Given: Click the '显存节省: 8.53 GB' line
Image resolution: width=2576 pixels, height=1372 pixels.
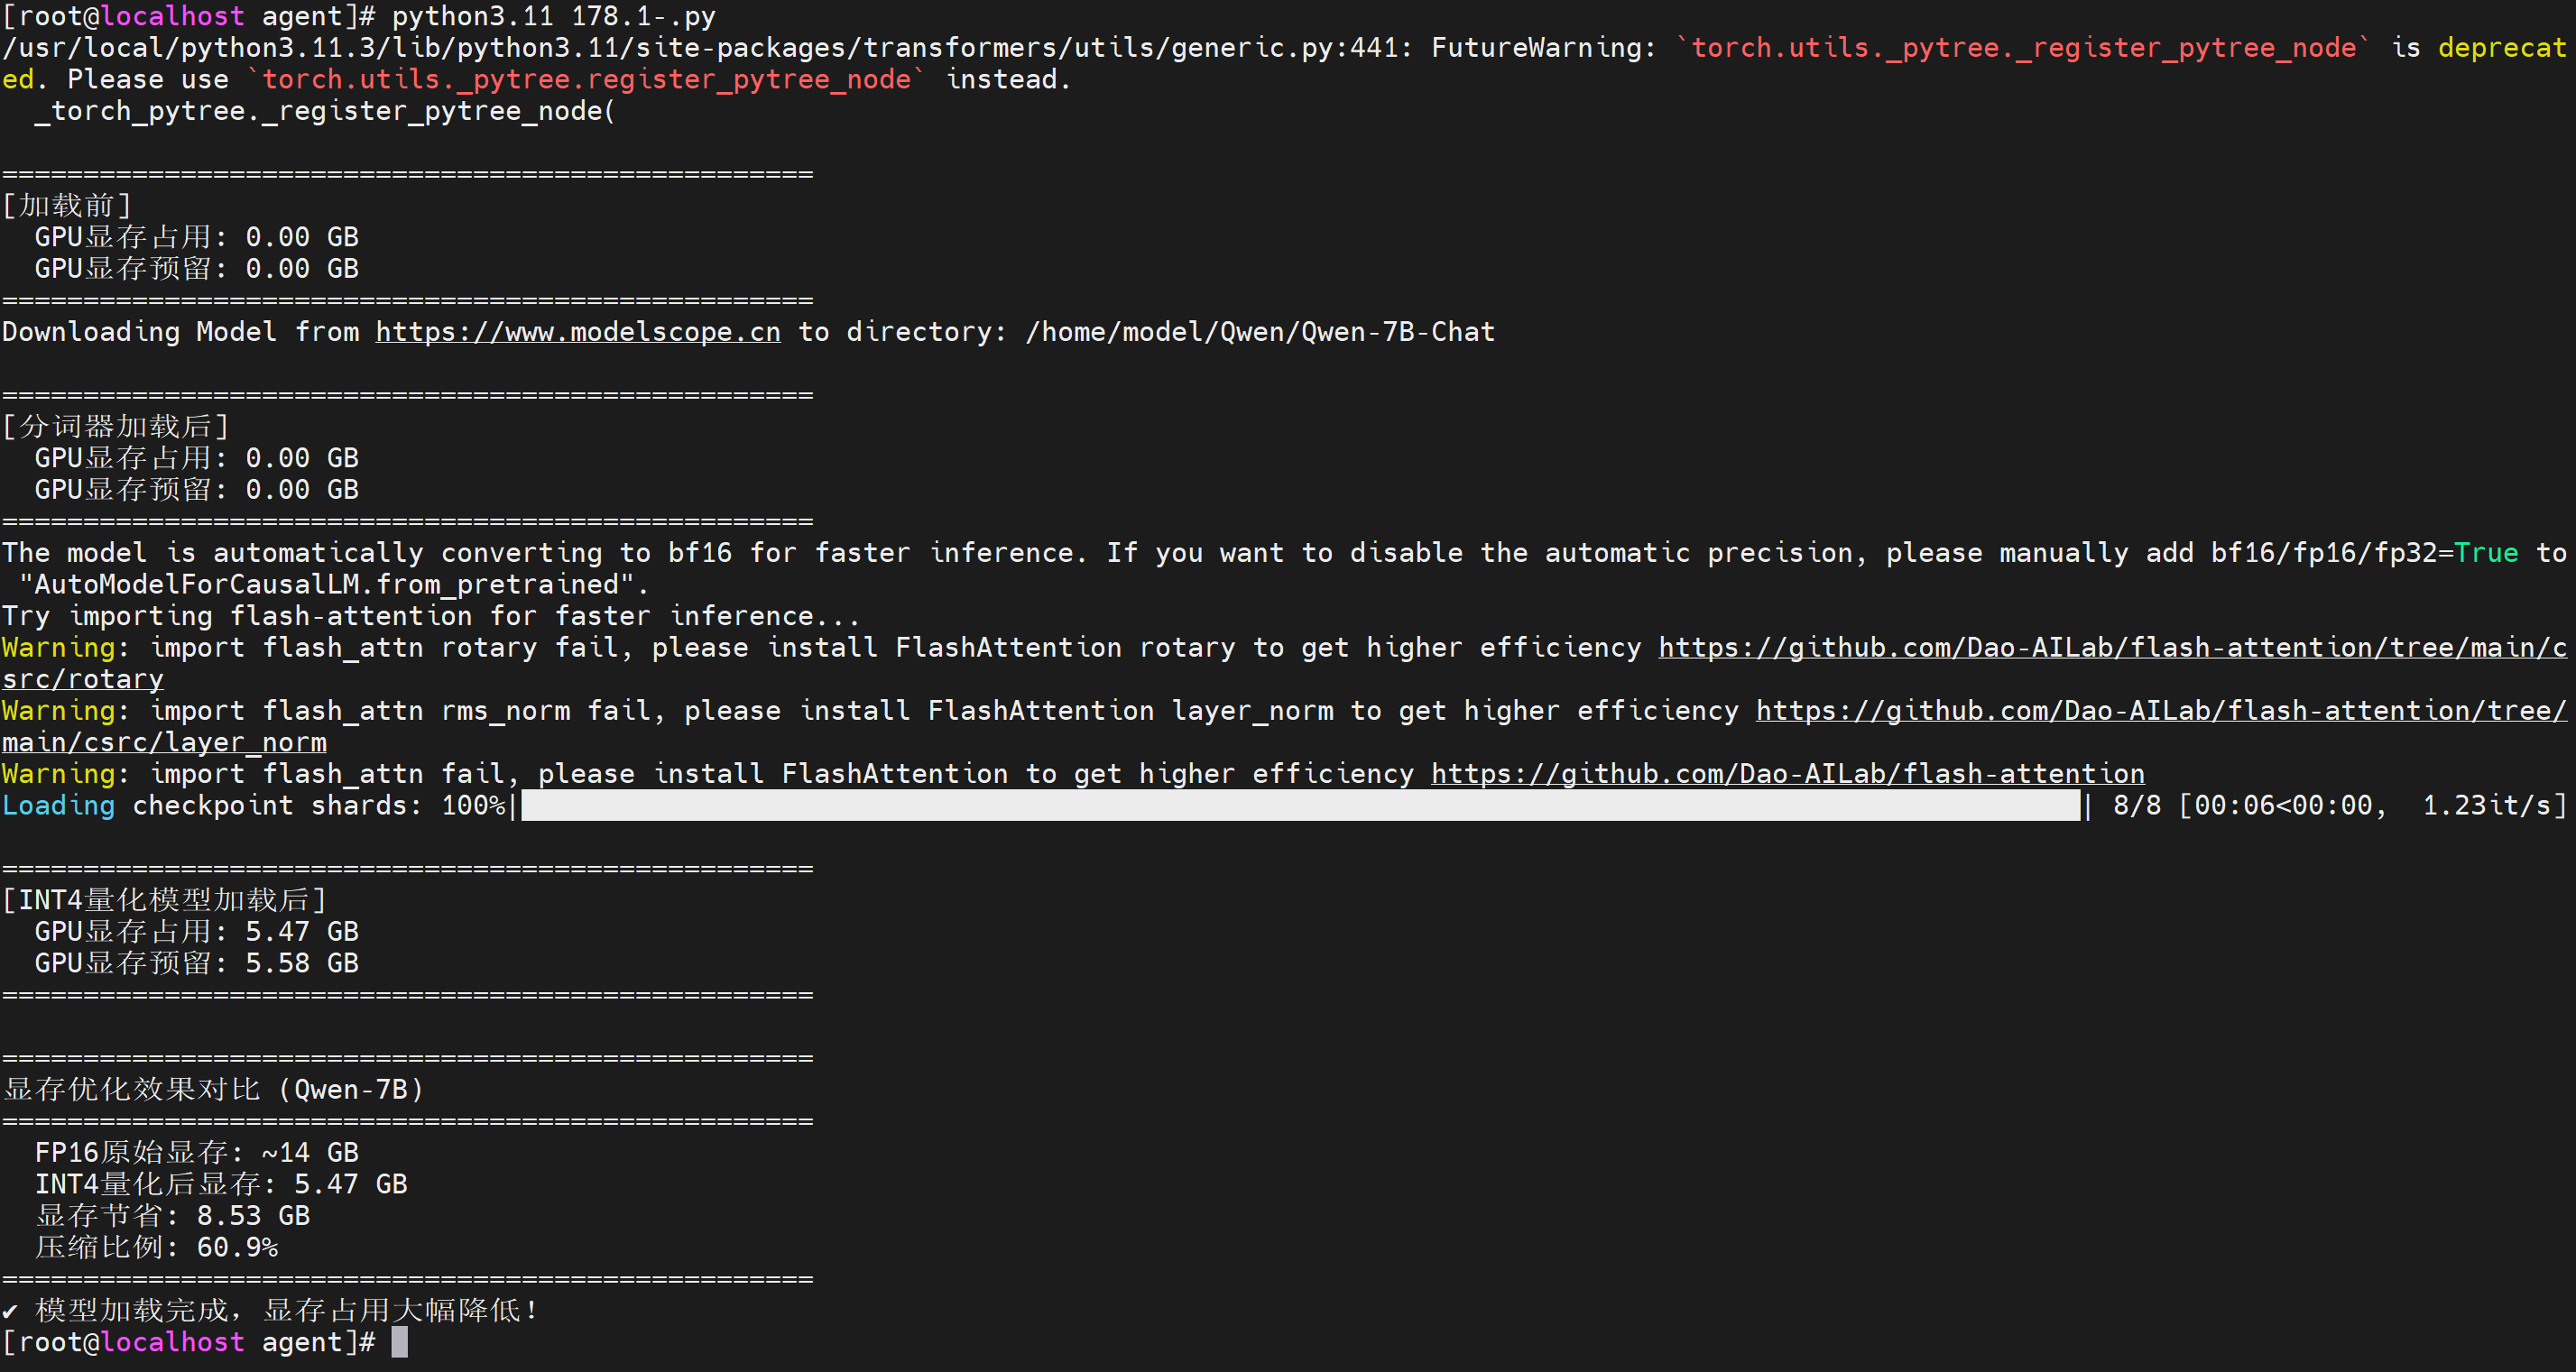Looking at the screenshot, I should pos(173,1216).
